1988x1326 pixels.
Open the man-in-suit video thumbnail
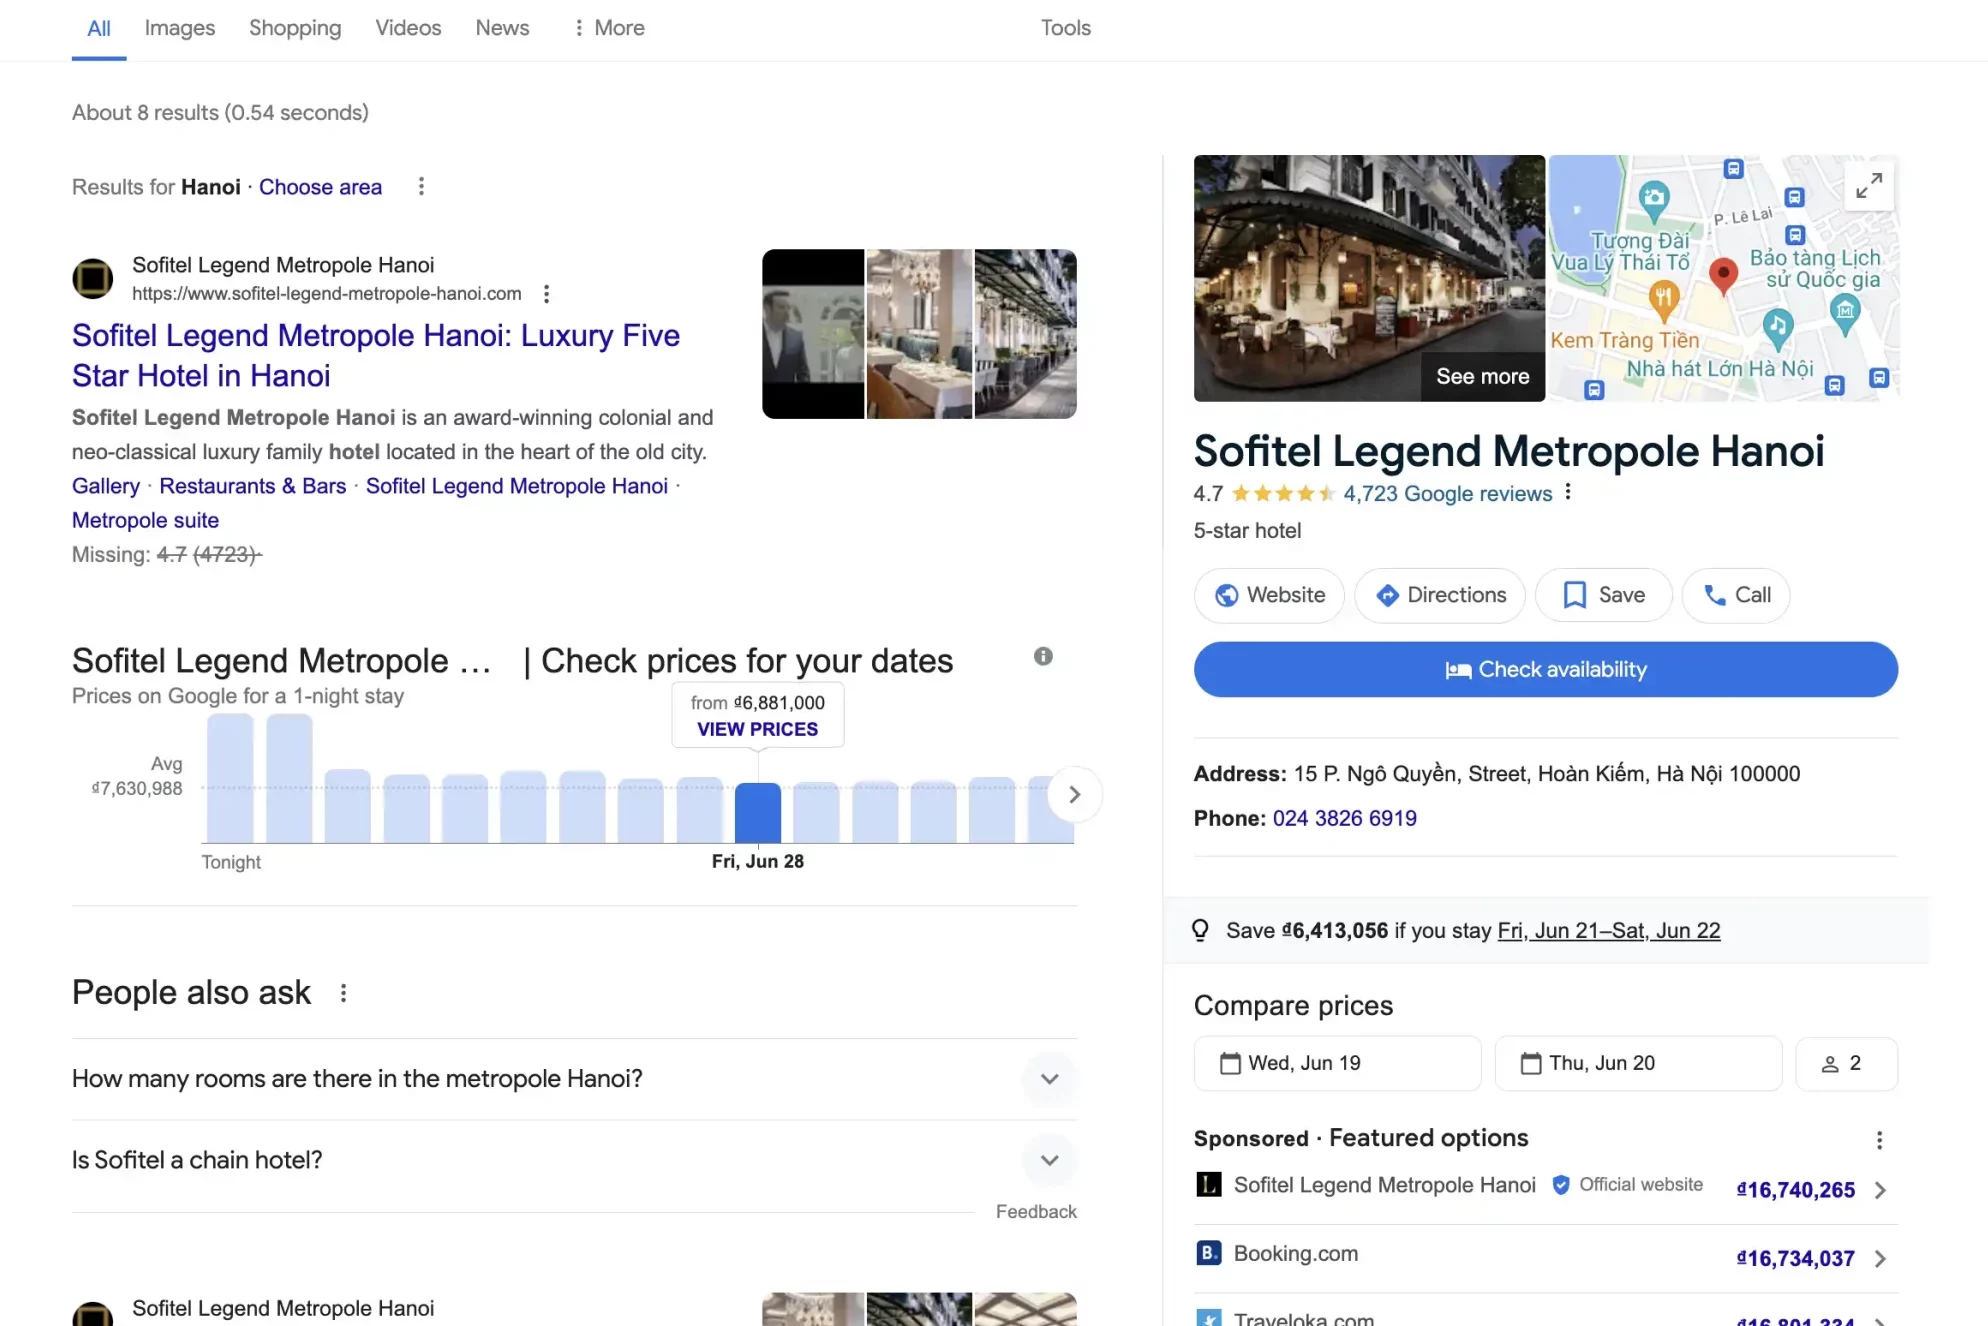813,334
